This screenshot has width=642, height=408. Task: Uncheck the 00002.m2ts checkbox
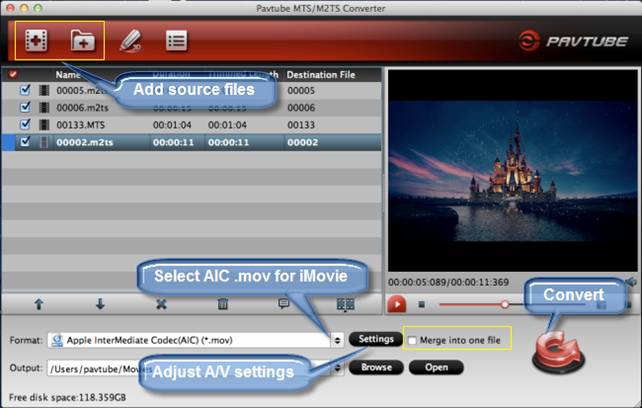click(x=25, y=142)
